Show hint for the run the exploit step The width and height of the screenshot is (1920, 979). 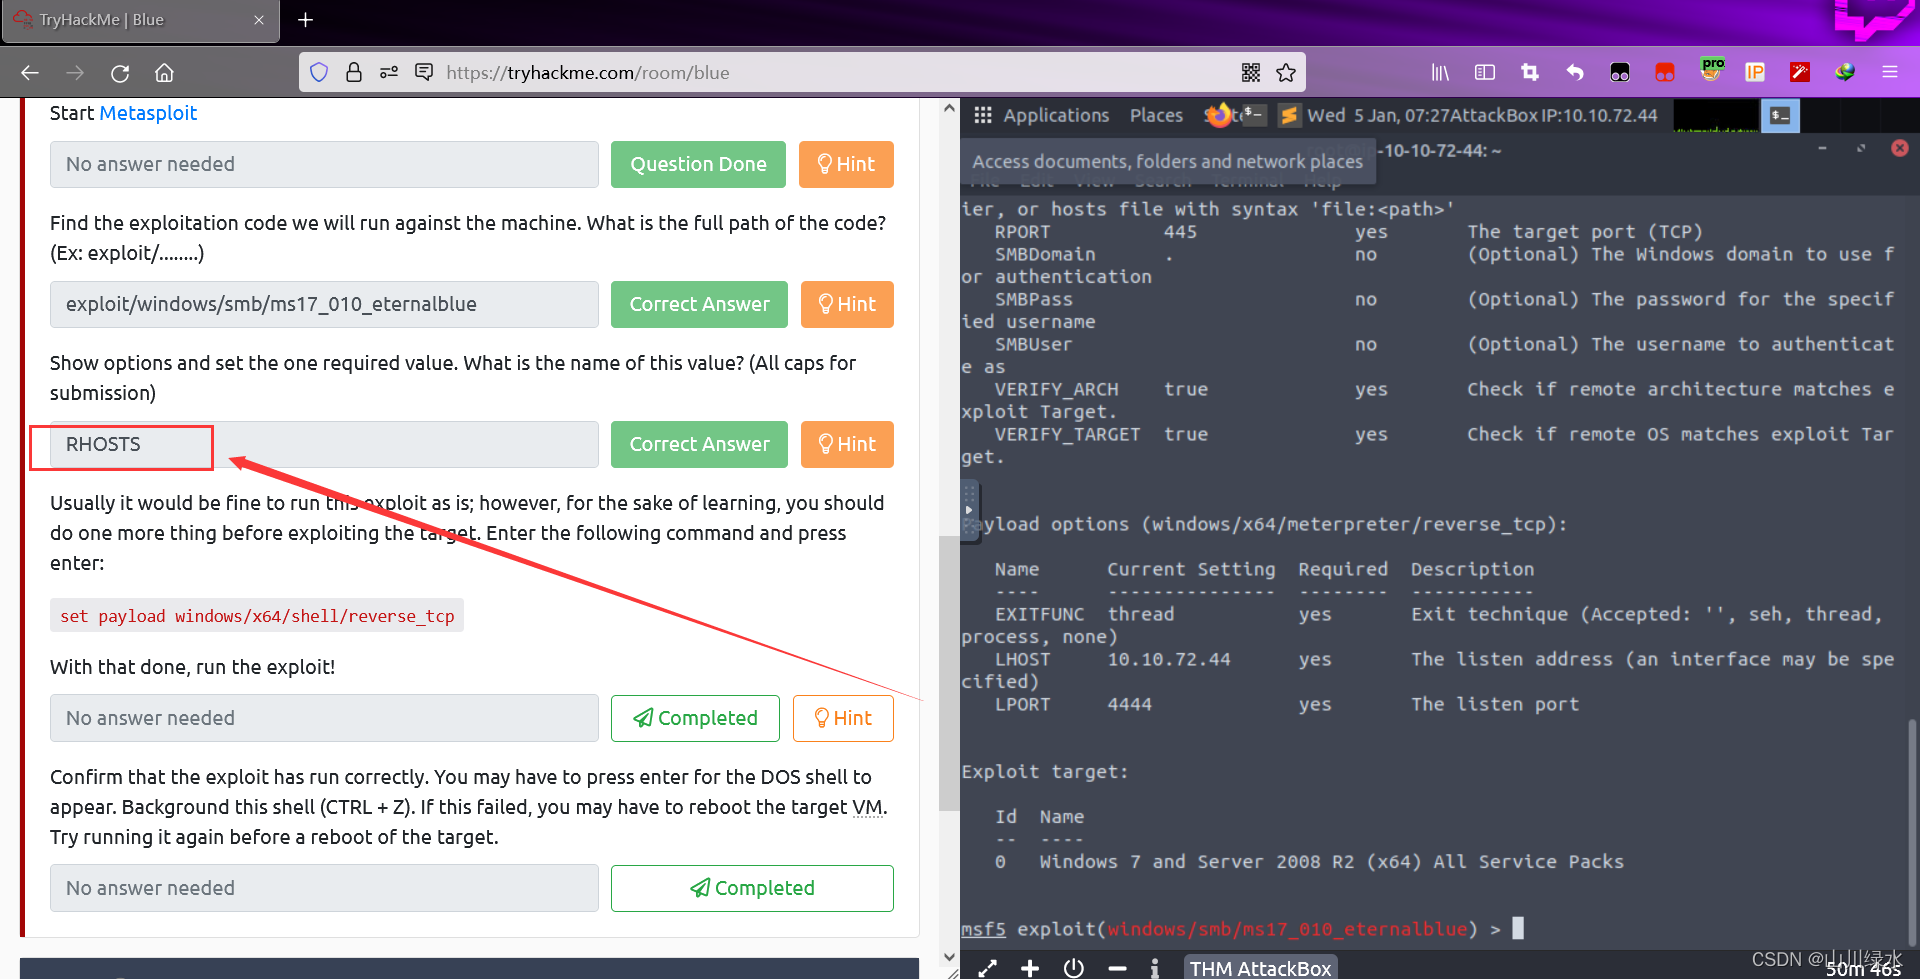pyautogui.click(x=843, y=718)
